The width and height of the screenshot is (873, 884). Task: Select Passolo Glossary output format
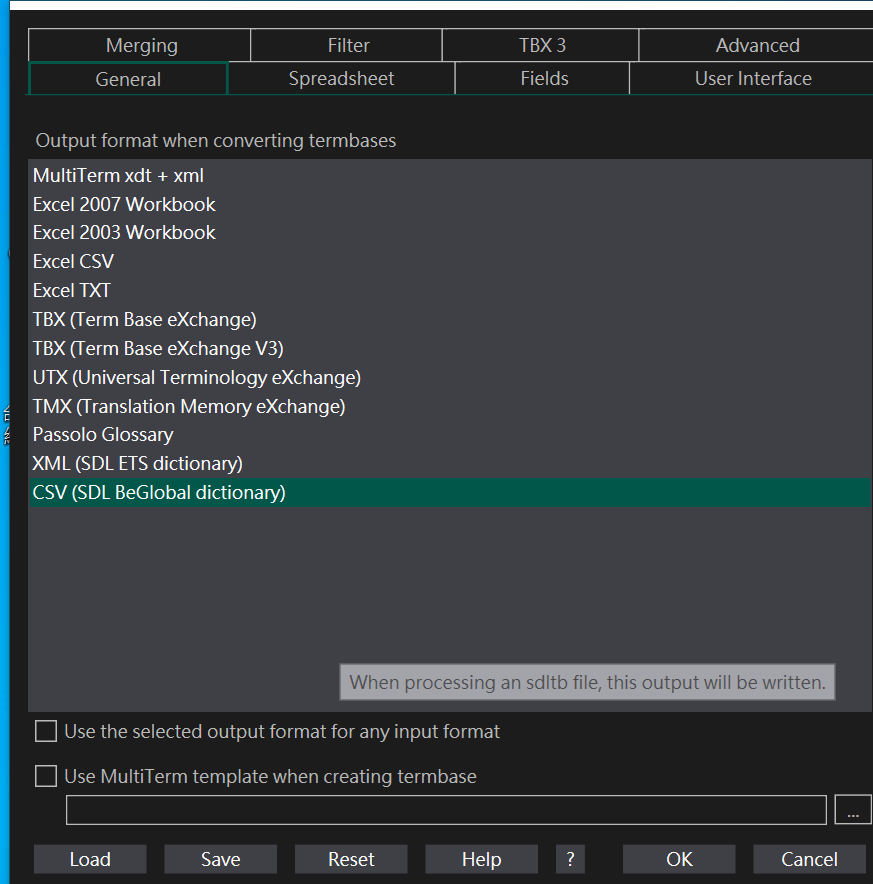[x=102, y=435]
